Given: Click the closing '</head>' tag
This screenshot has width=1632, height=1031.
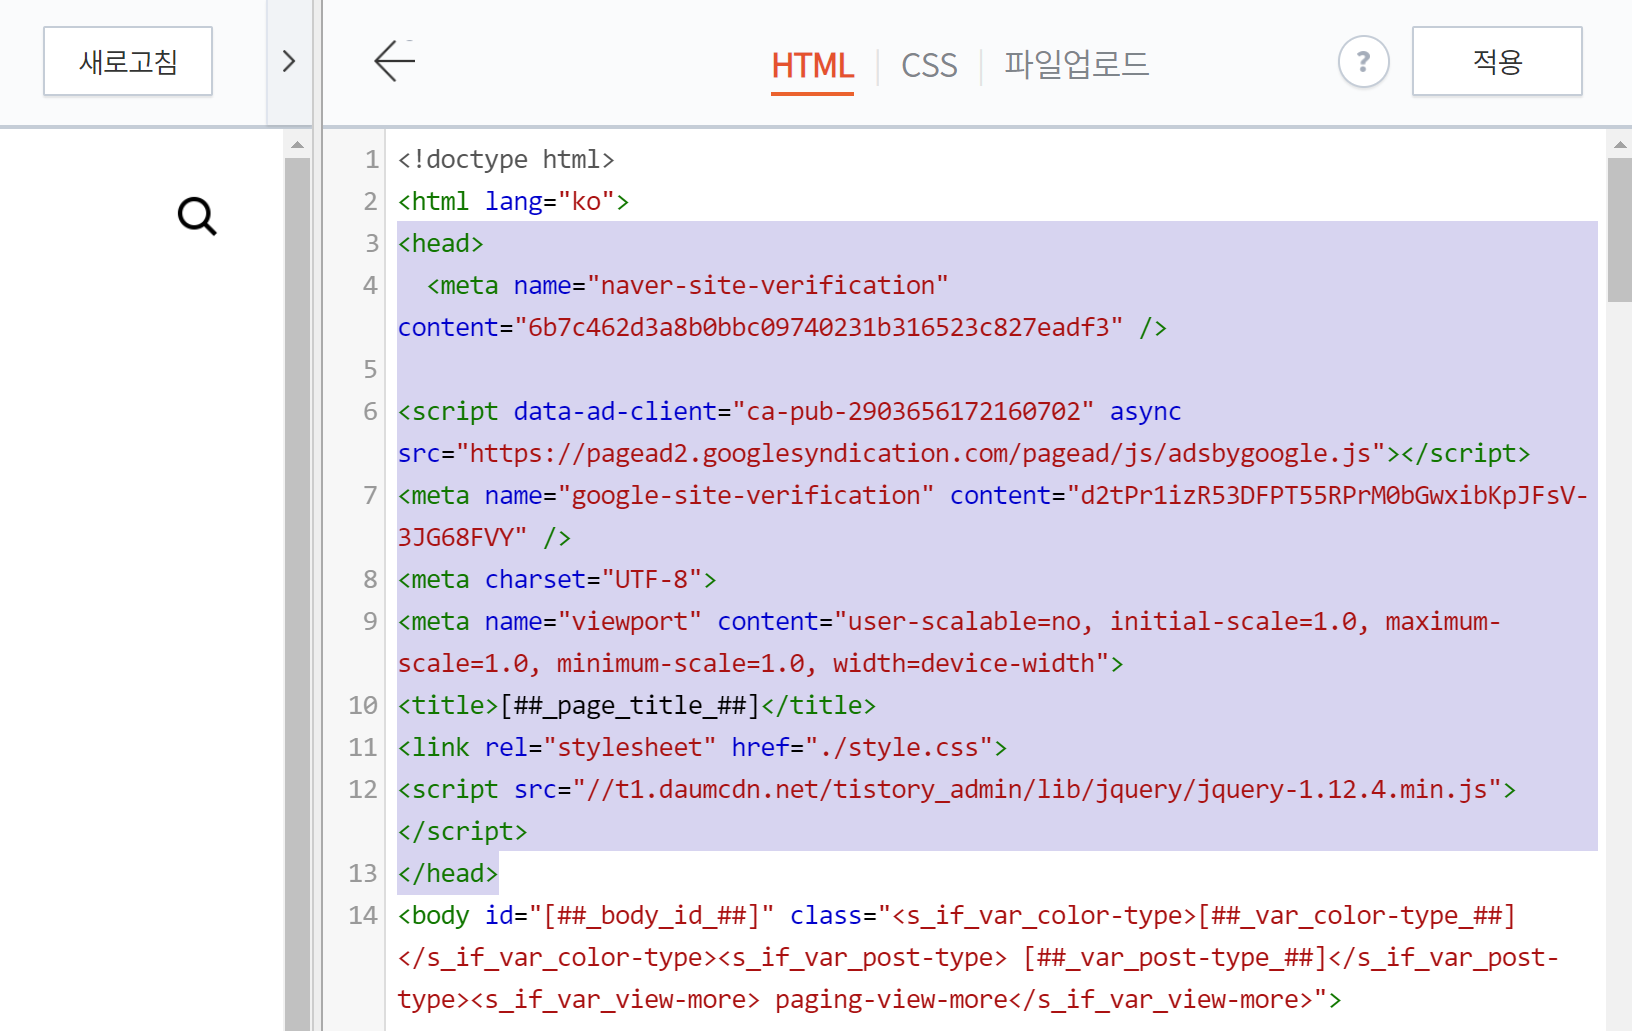Looking at the screenshot, I should (448, 874).
